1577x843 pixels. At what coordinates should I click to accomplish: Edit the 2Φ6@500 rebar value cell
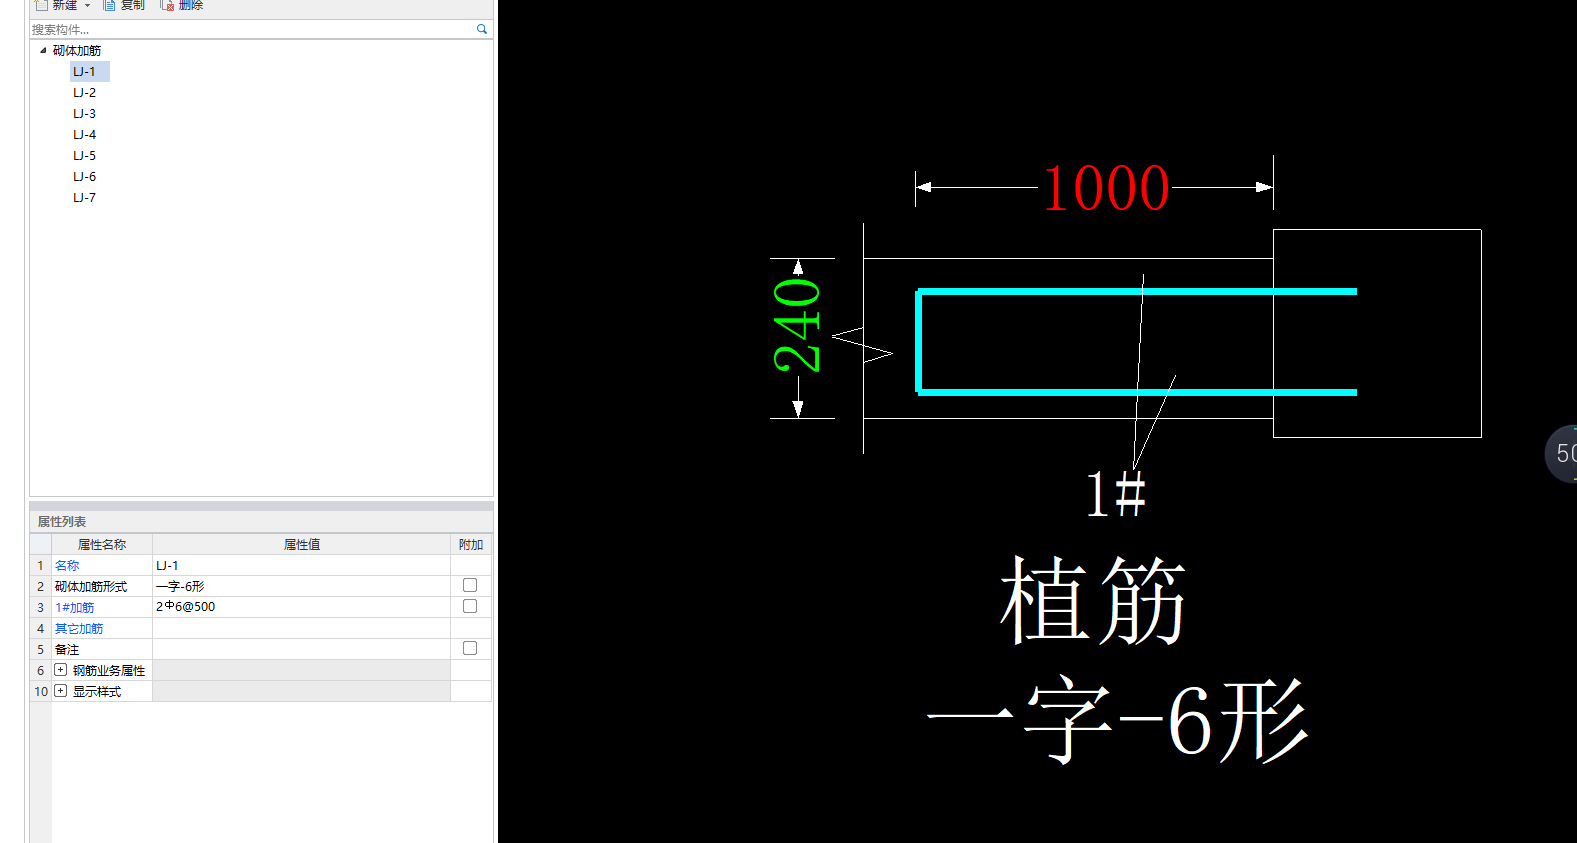point(301,607)
